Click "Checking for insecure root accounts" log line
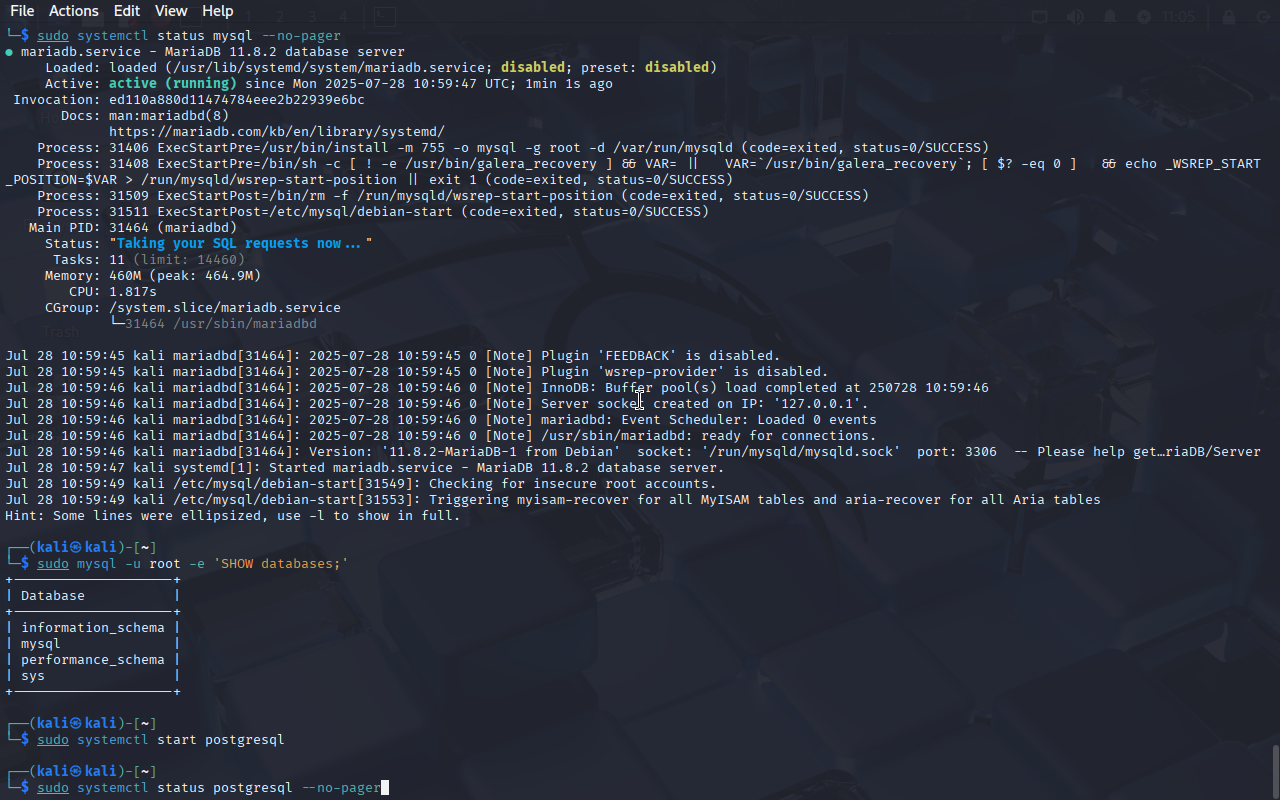The image size is (1280, 800). [361, 484]
